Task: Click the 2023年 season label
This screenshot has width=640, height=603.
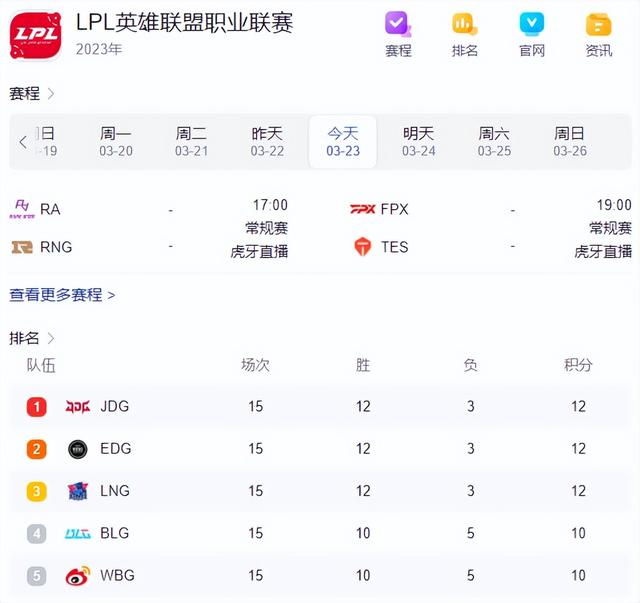Action: pyautogui.click(x=99, y=49)
